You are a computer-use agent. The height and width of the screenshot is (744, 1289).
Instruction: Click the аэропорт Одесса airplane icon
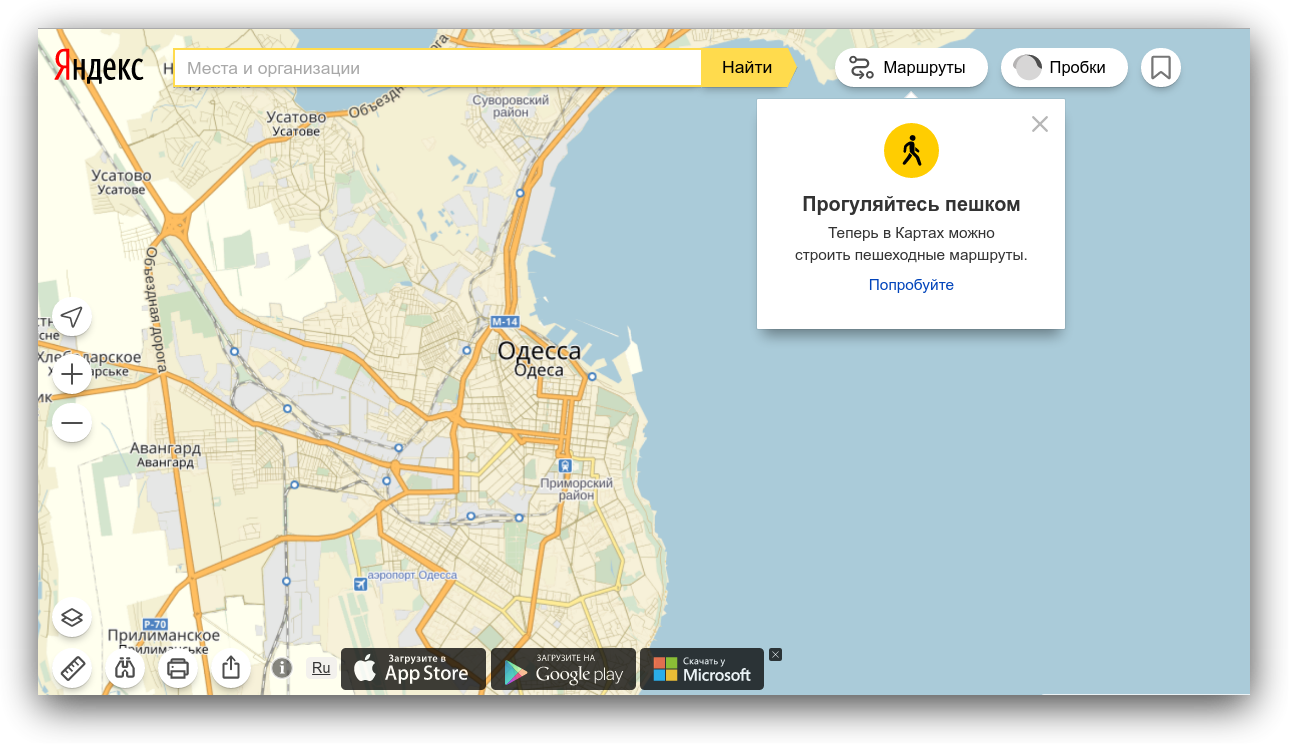point(359,584)
